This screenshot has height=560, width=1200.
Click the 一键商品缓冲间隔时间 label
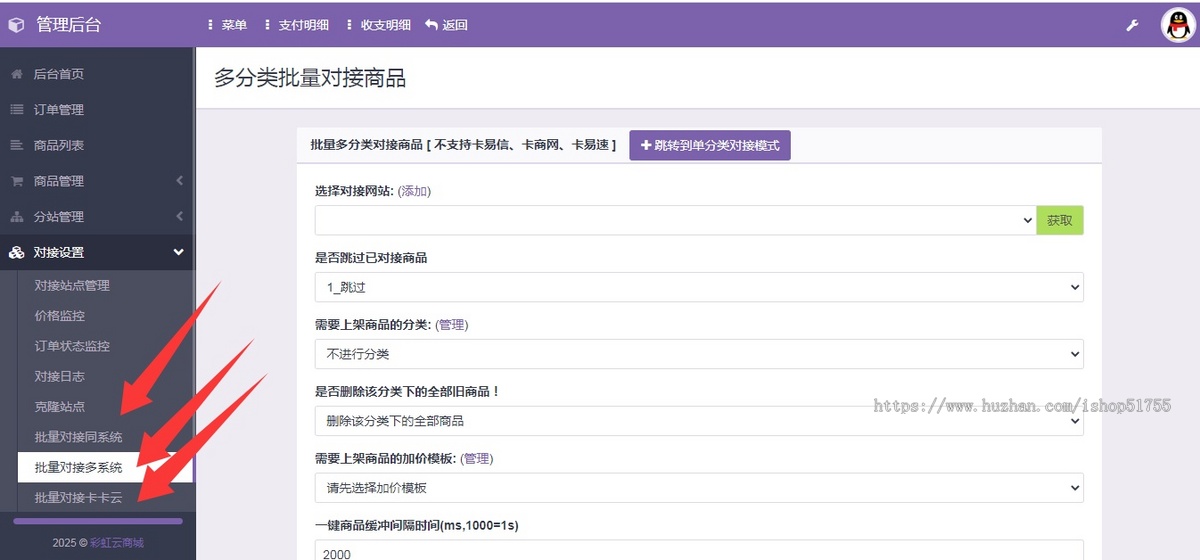pos(416,525)
